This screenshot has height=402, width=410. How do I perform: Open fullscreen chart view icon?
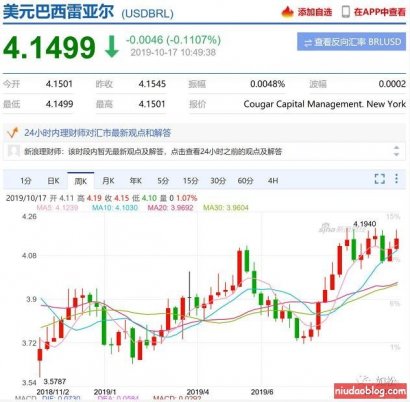click(x=380, y=179)
